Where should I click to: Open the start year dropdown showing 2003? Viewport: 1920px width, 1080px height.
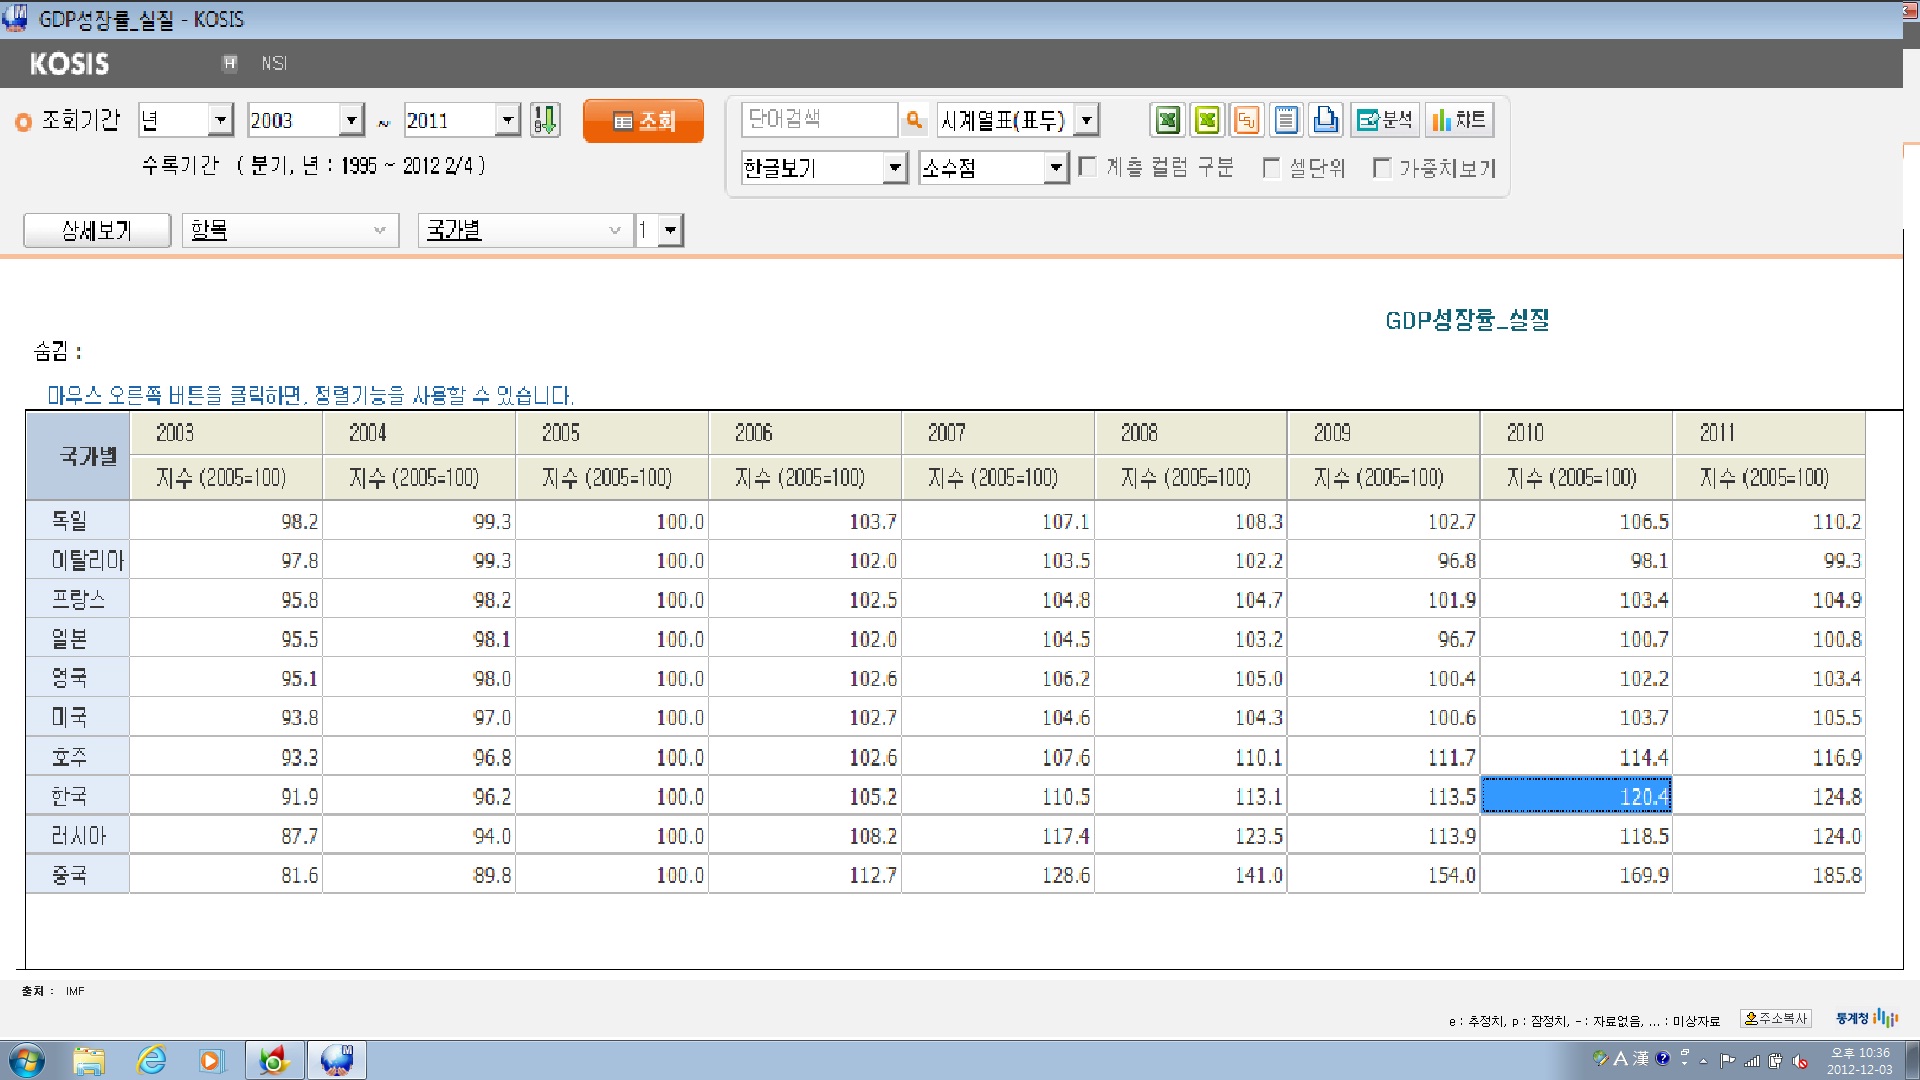pos(305,120)
